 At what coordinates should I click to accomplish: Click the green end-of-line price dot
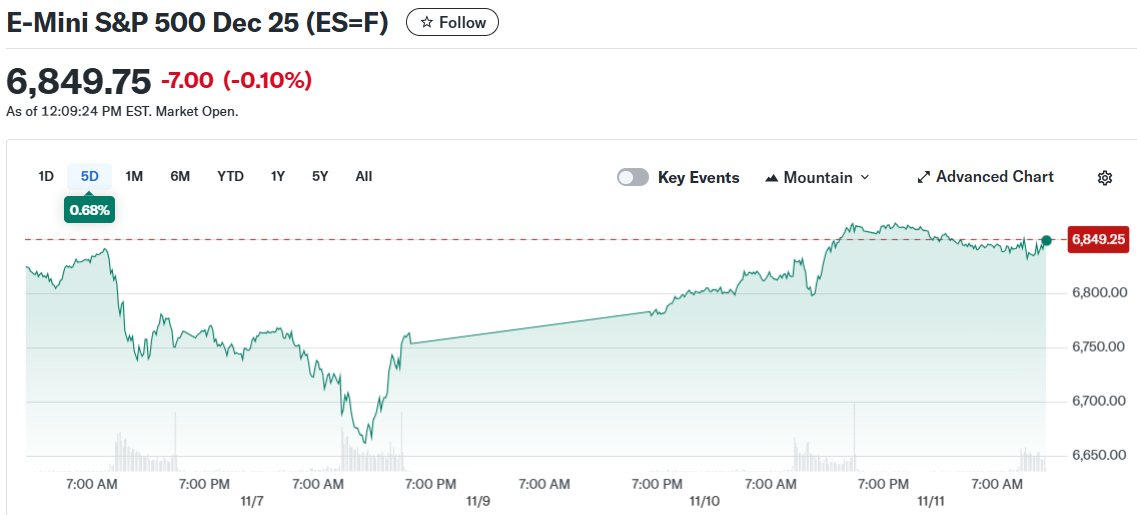(1046, 240)
